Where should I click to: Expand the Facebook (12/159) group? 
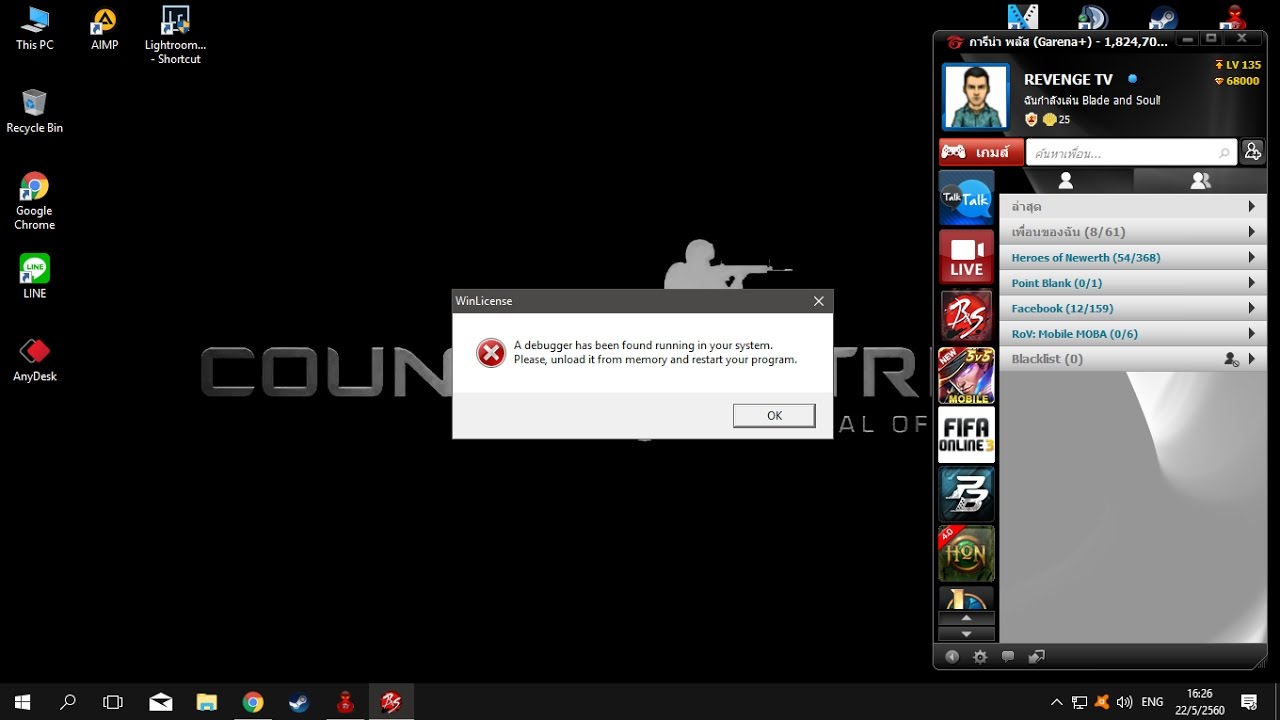point(1133,308)
